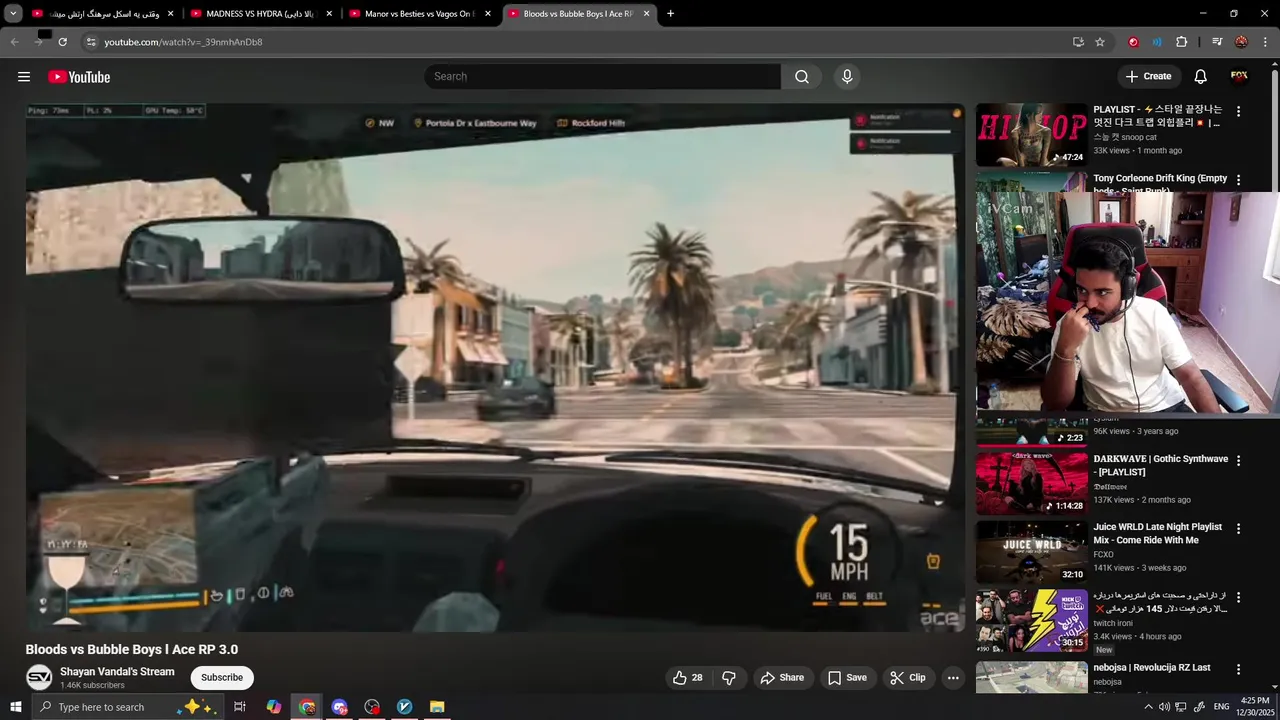Image resolution: width=1280 pixels, height=720 pixels.
Task: Open options for the PLAYLIST hip hop video
Action: click(1238, 111)
